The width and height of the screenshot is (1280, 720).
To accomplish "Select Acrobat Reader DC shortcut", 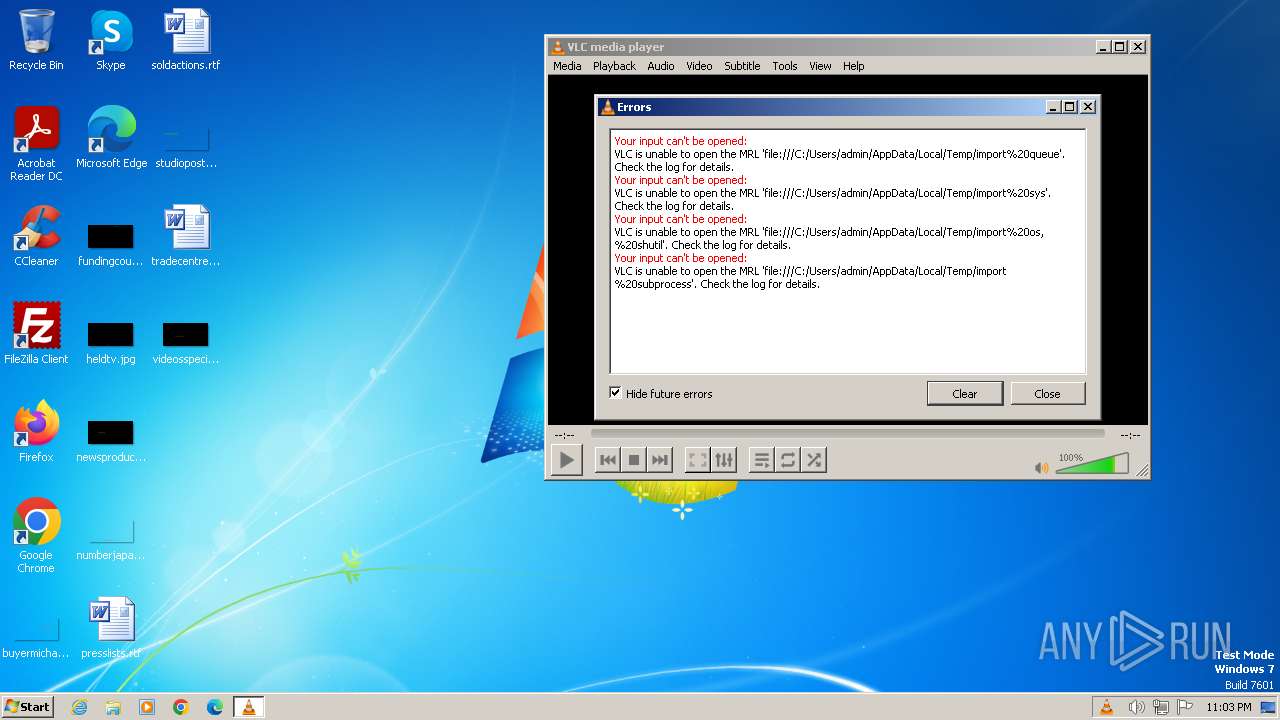I will pos(36,144).
